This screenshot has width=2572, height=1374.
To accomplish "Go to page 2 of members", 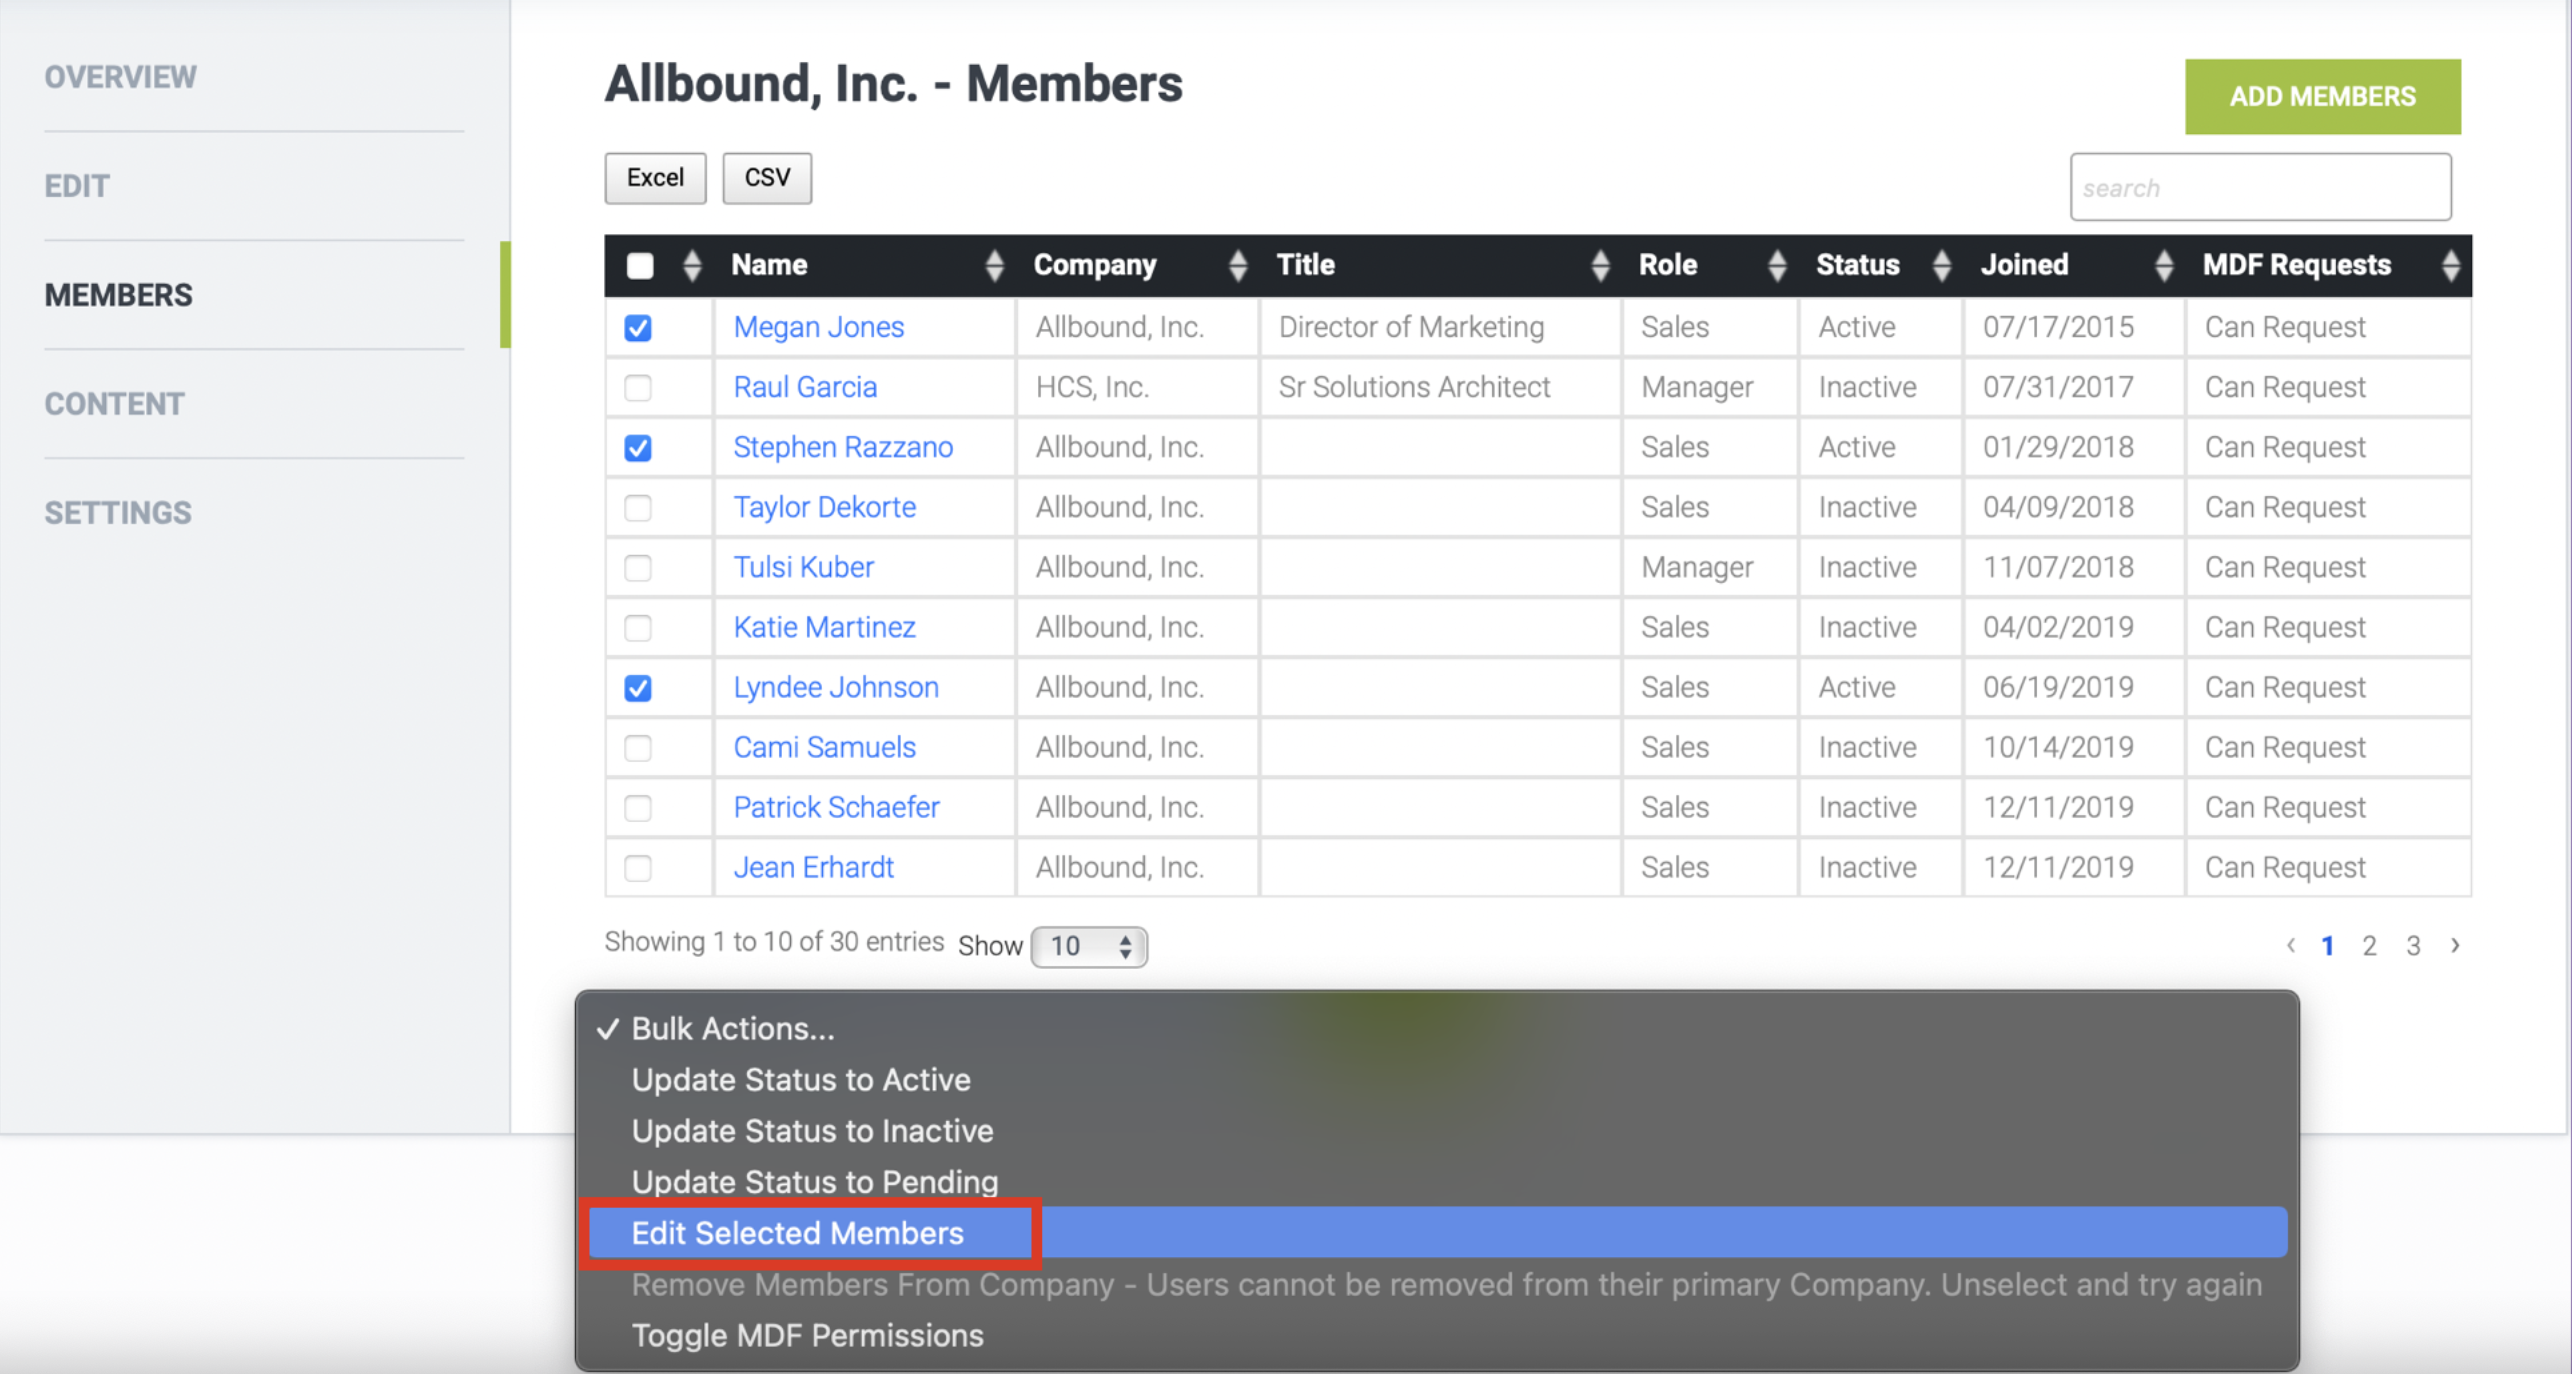I will click(2369, 946).
